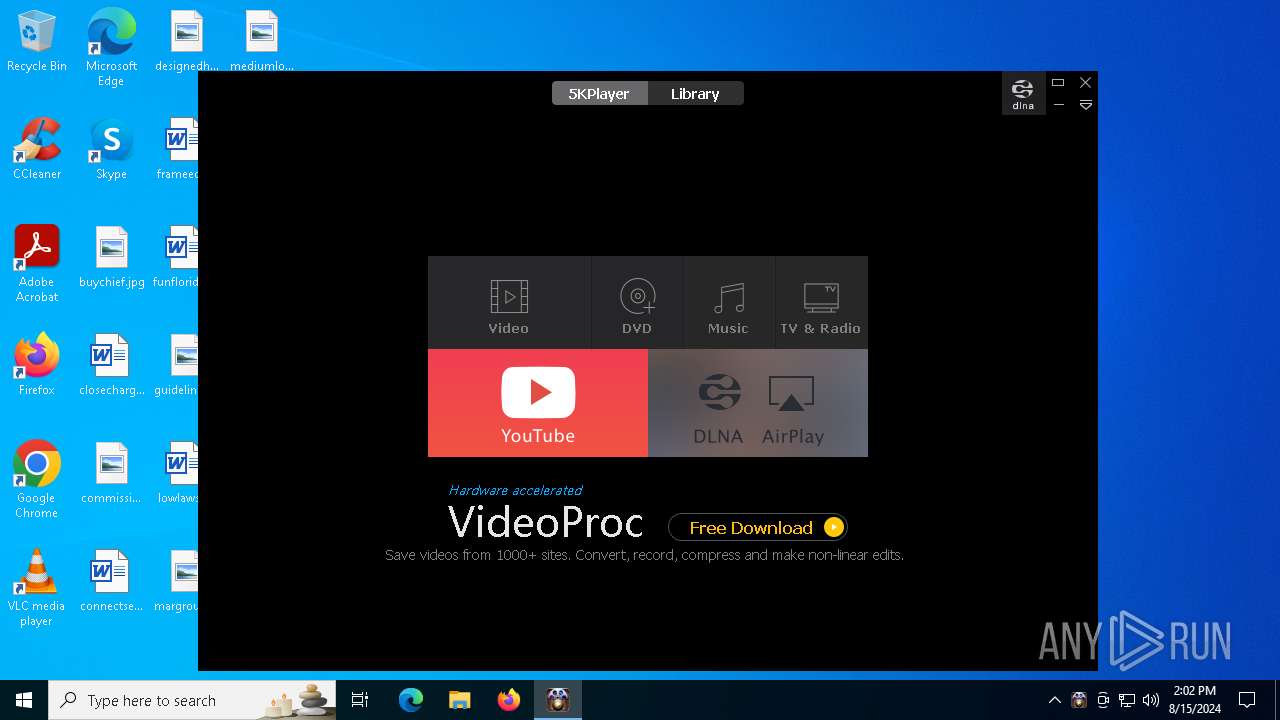This screenshot has height=720, width=1280.
Task: Open Firefox from the taskbar
Action: (509, 700)
